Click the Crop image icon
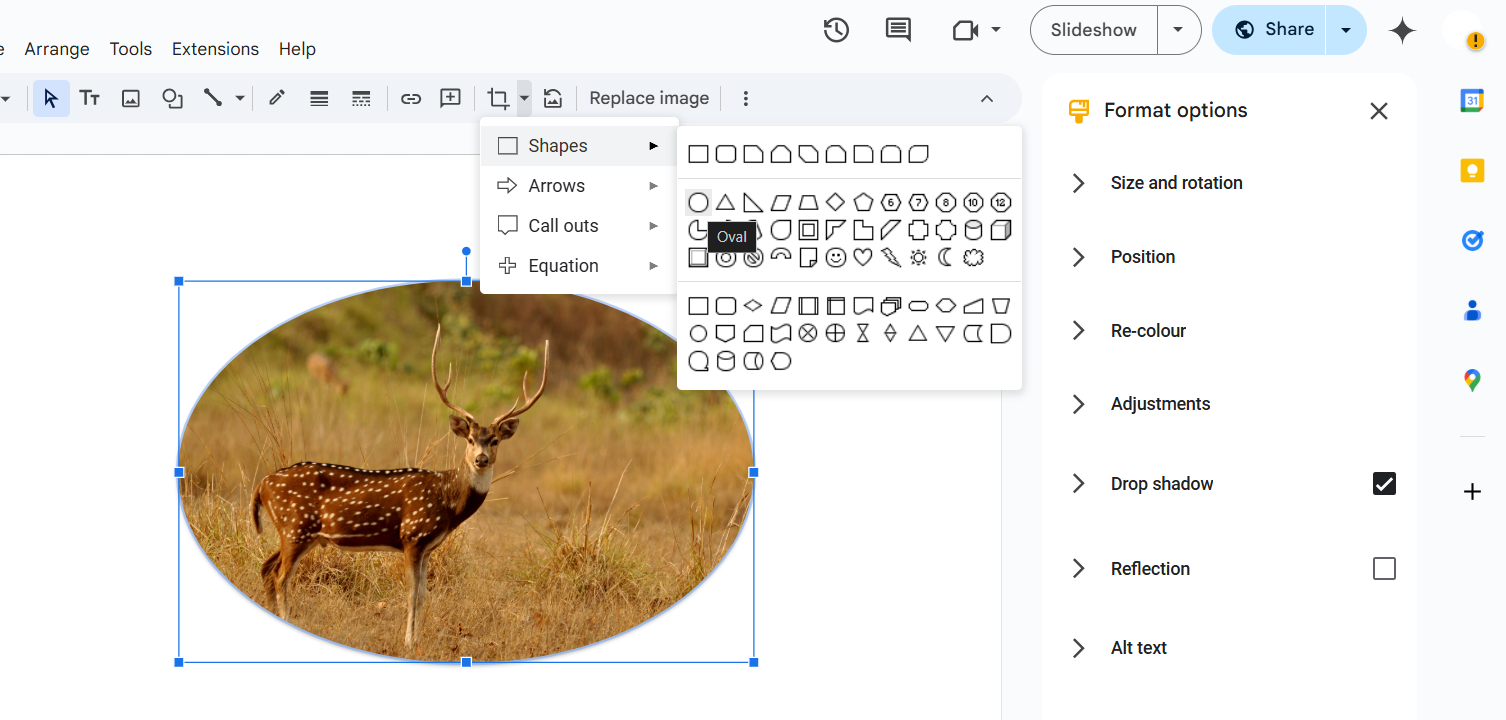Viewport: 1506px width, 720px height. tap(497, 98)
